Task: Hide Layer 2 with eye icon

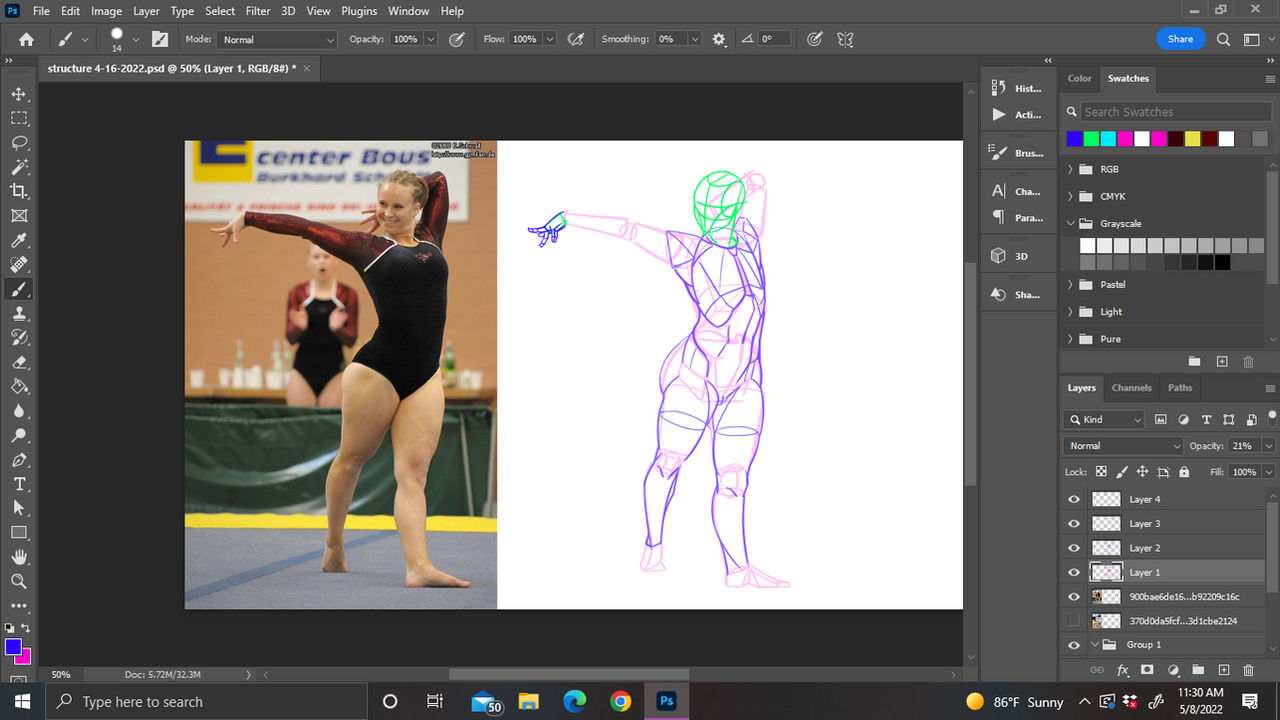Action: 1074,548
